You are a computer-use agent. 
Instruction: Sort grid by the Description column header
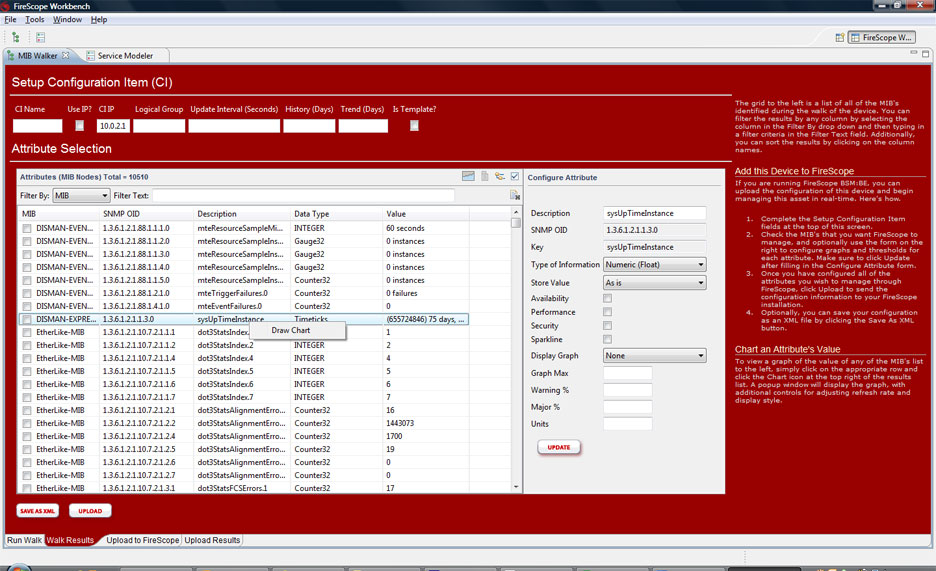point(243,214)
